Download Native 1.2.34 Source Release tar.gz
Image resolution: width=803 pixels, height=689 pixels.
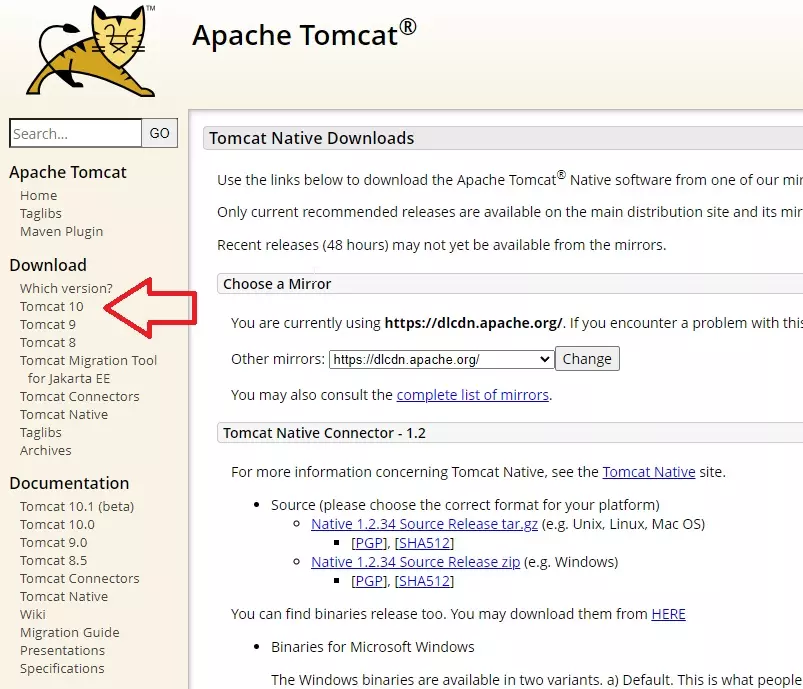(424, 523)
